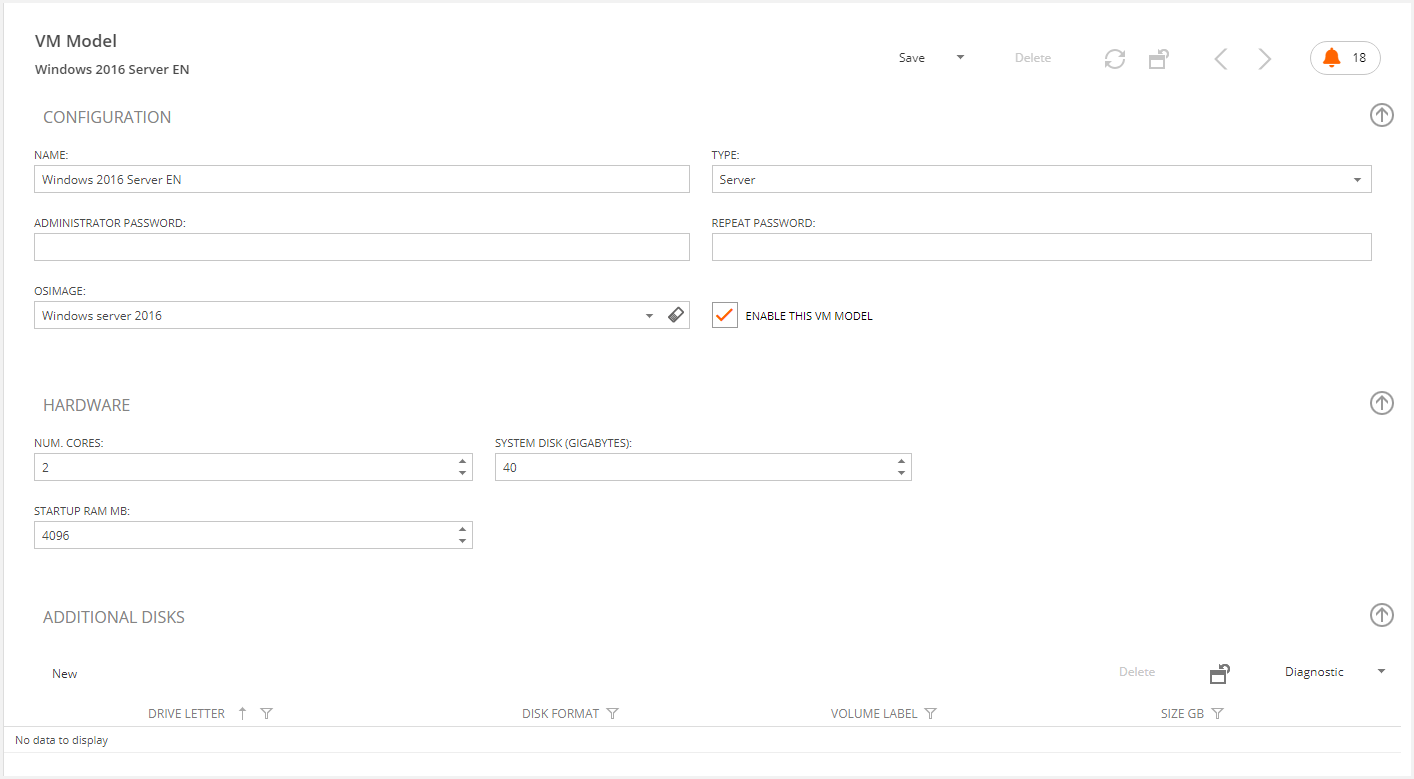Click the Save button

click(x=912, y=58)
